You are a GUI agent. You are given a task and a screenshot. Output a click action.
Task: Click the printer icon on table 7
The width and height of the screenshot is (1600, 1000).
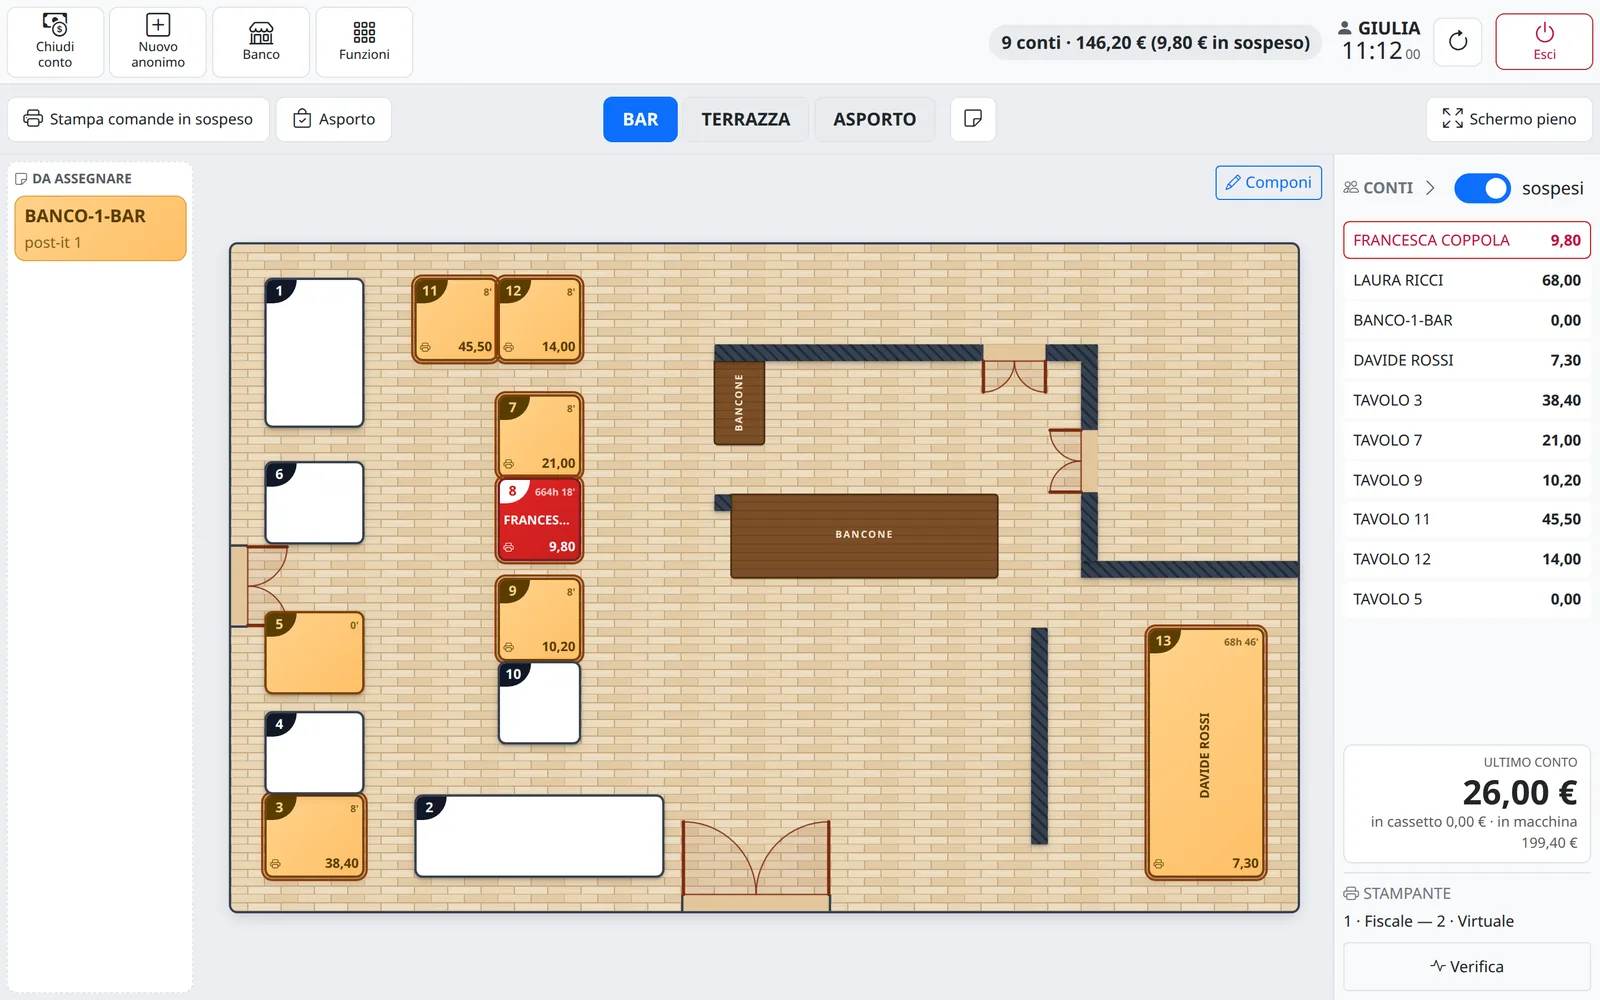(x=509, y=464)
